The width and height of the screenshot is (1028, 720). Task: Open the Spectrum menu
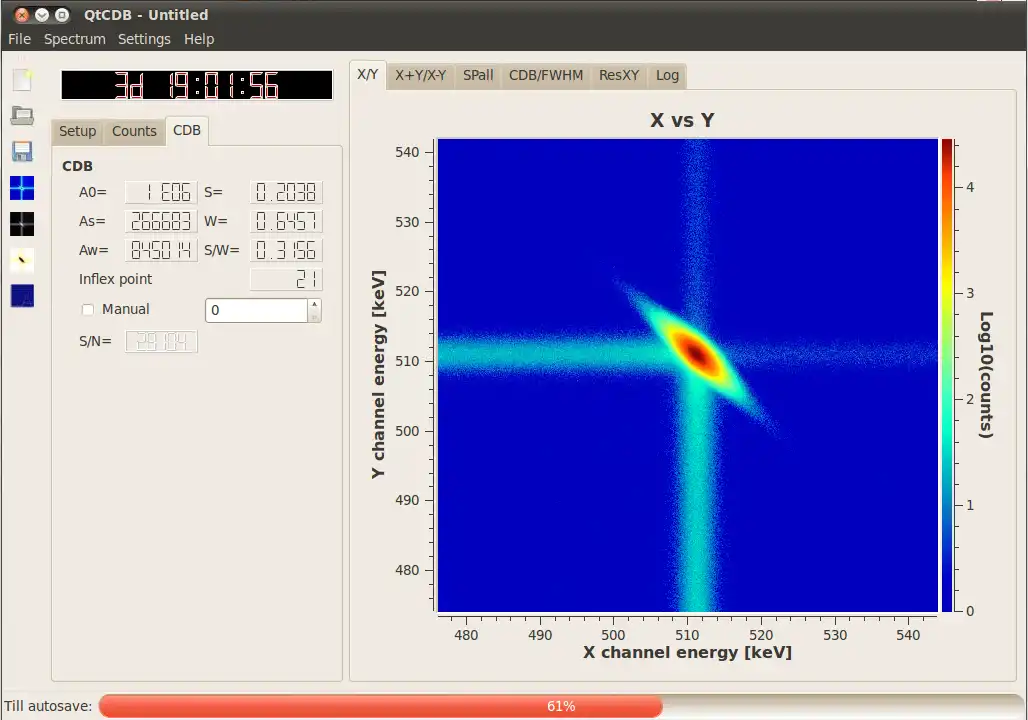point(75,39)
